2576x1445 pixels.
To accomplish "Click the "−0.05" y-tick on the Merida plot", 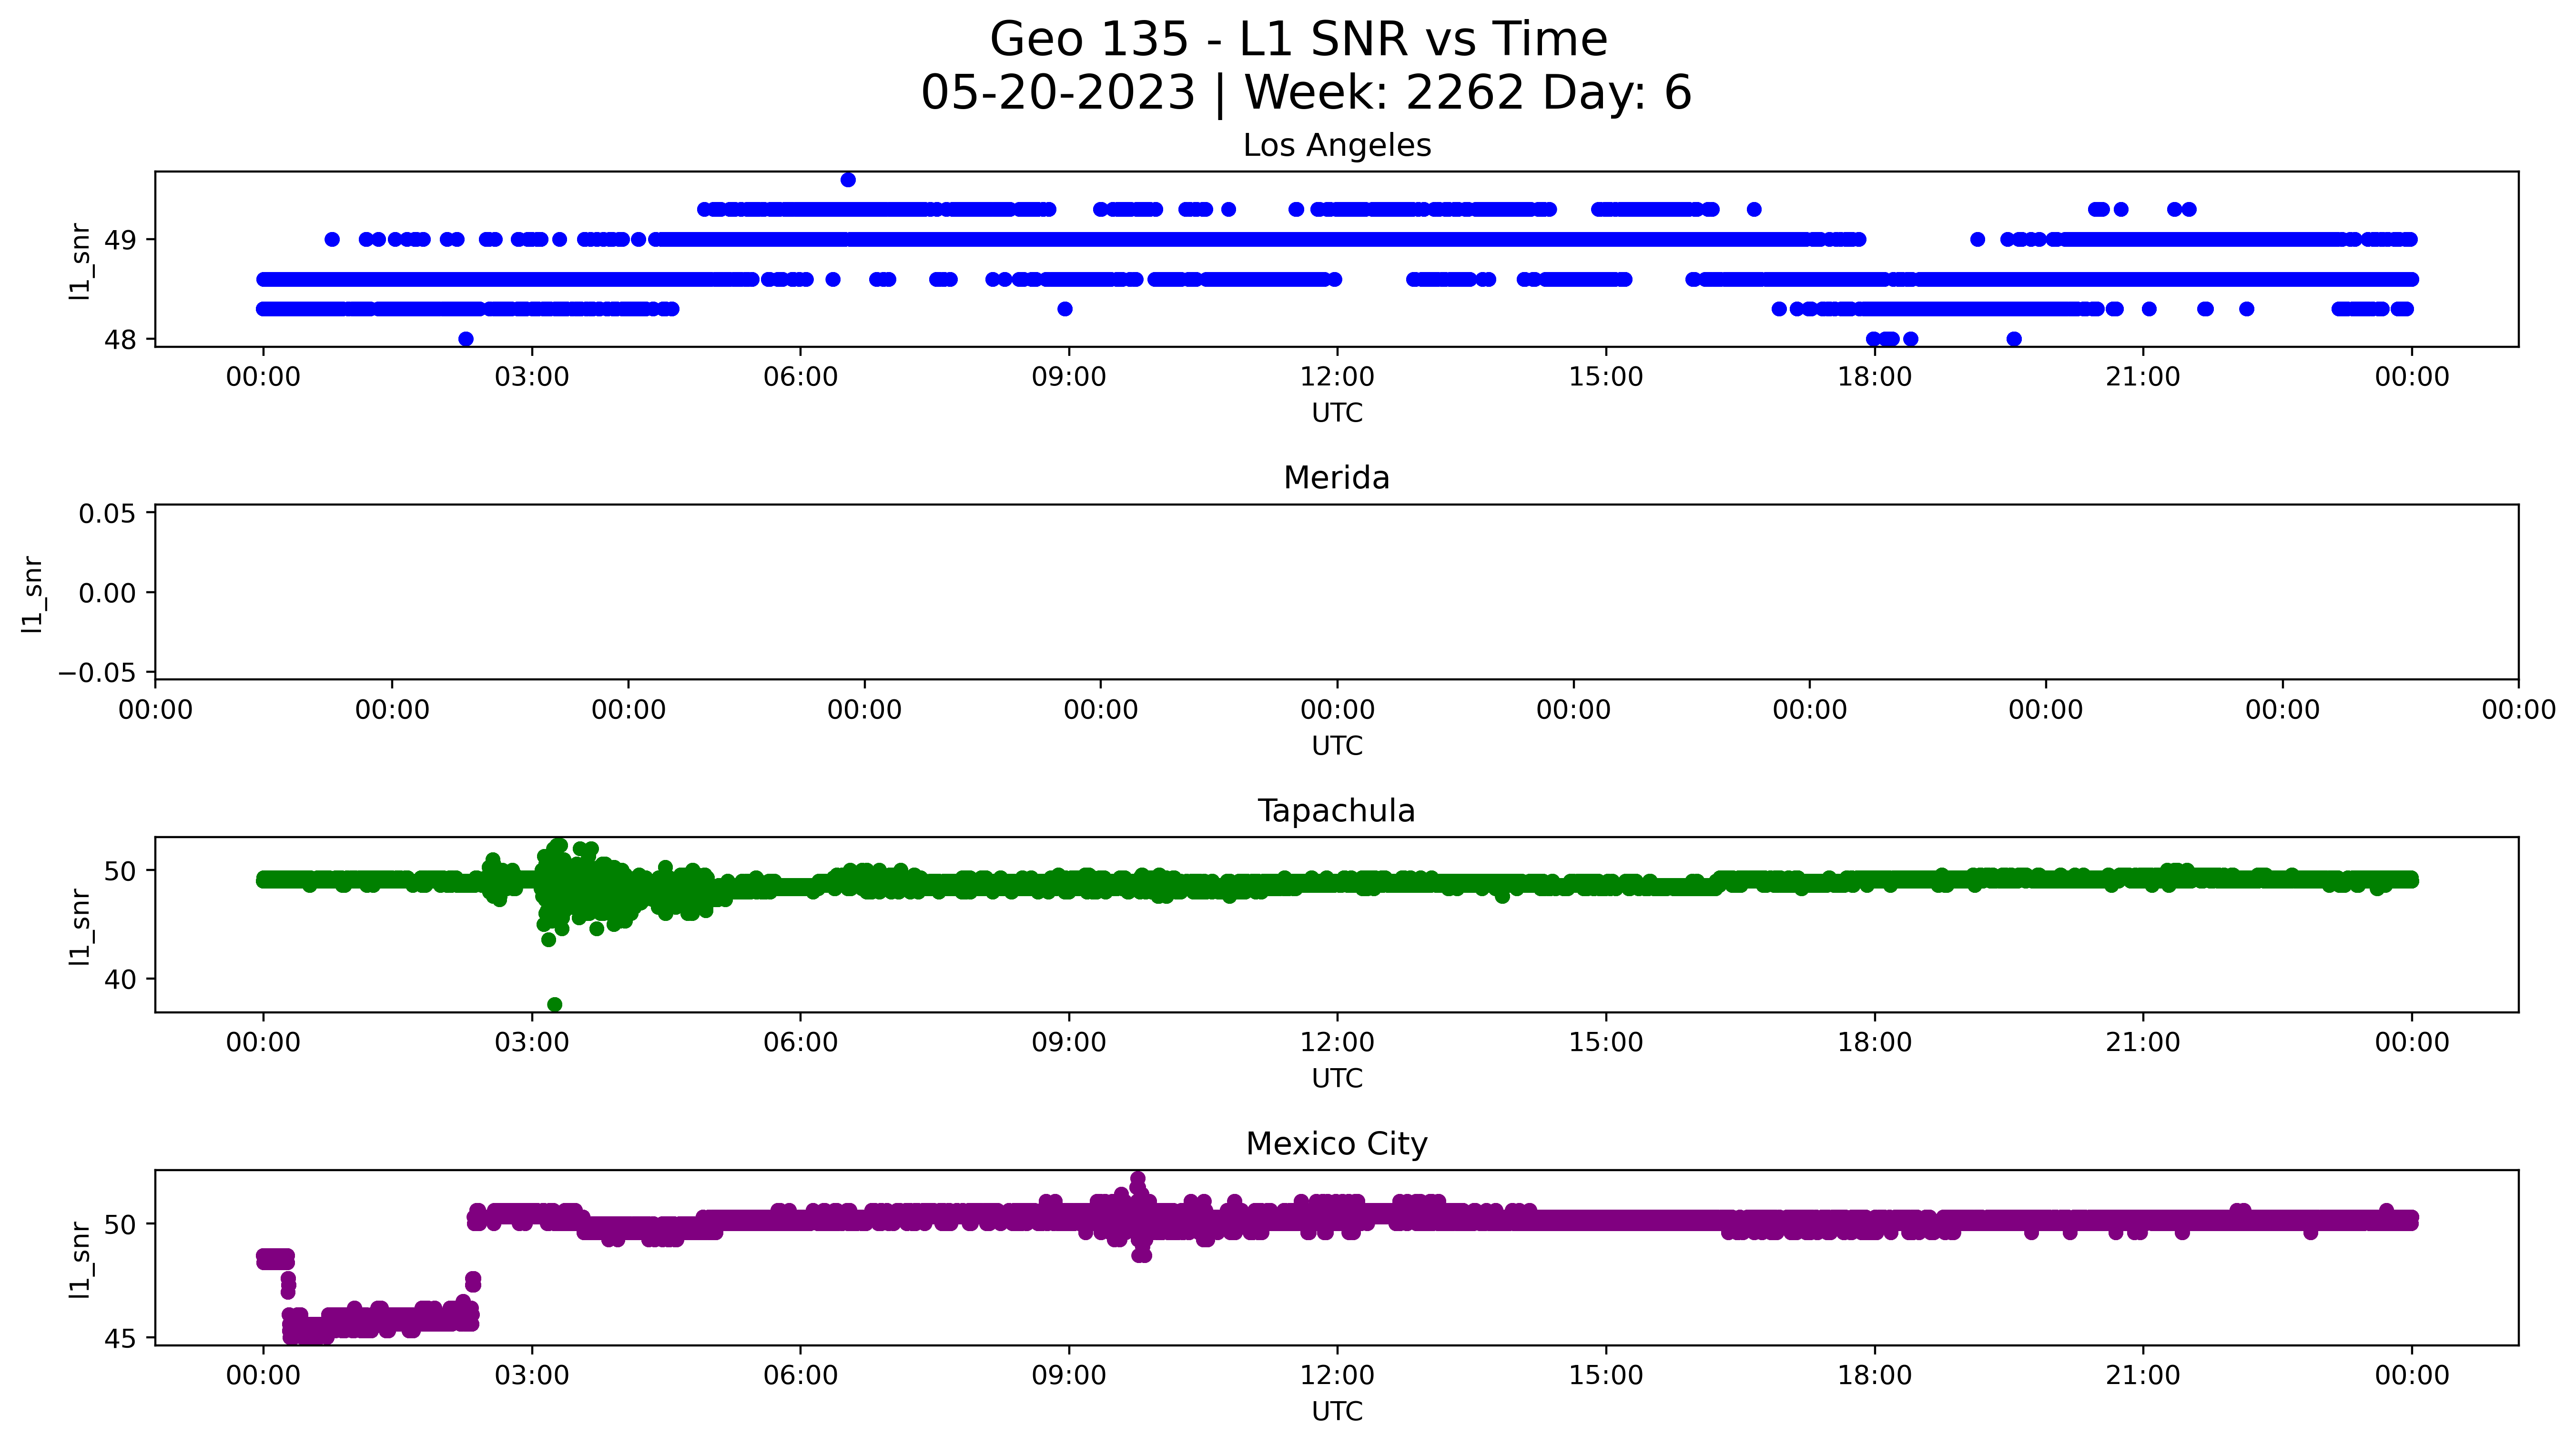I will point(97,672).
